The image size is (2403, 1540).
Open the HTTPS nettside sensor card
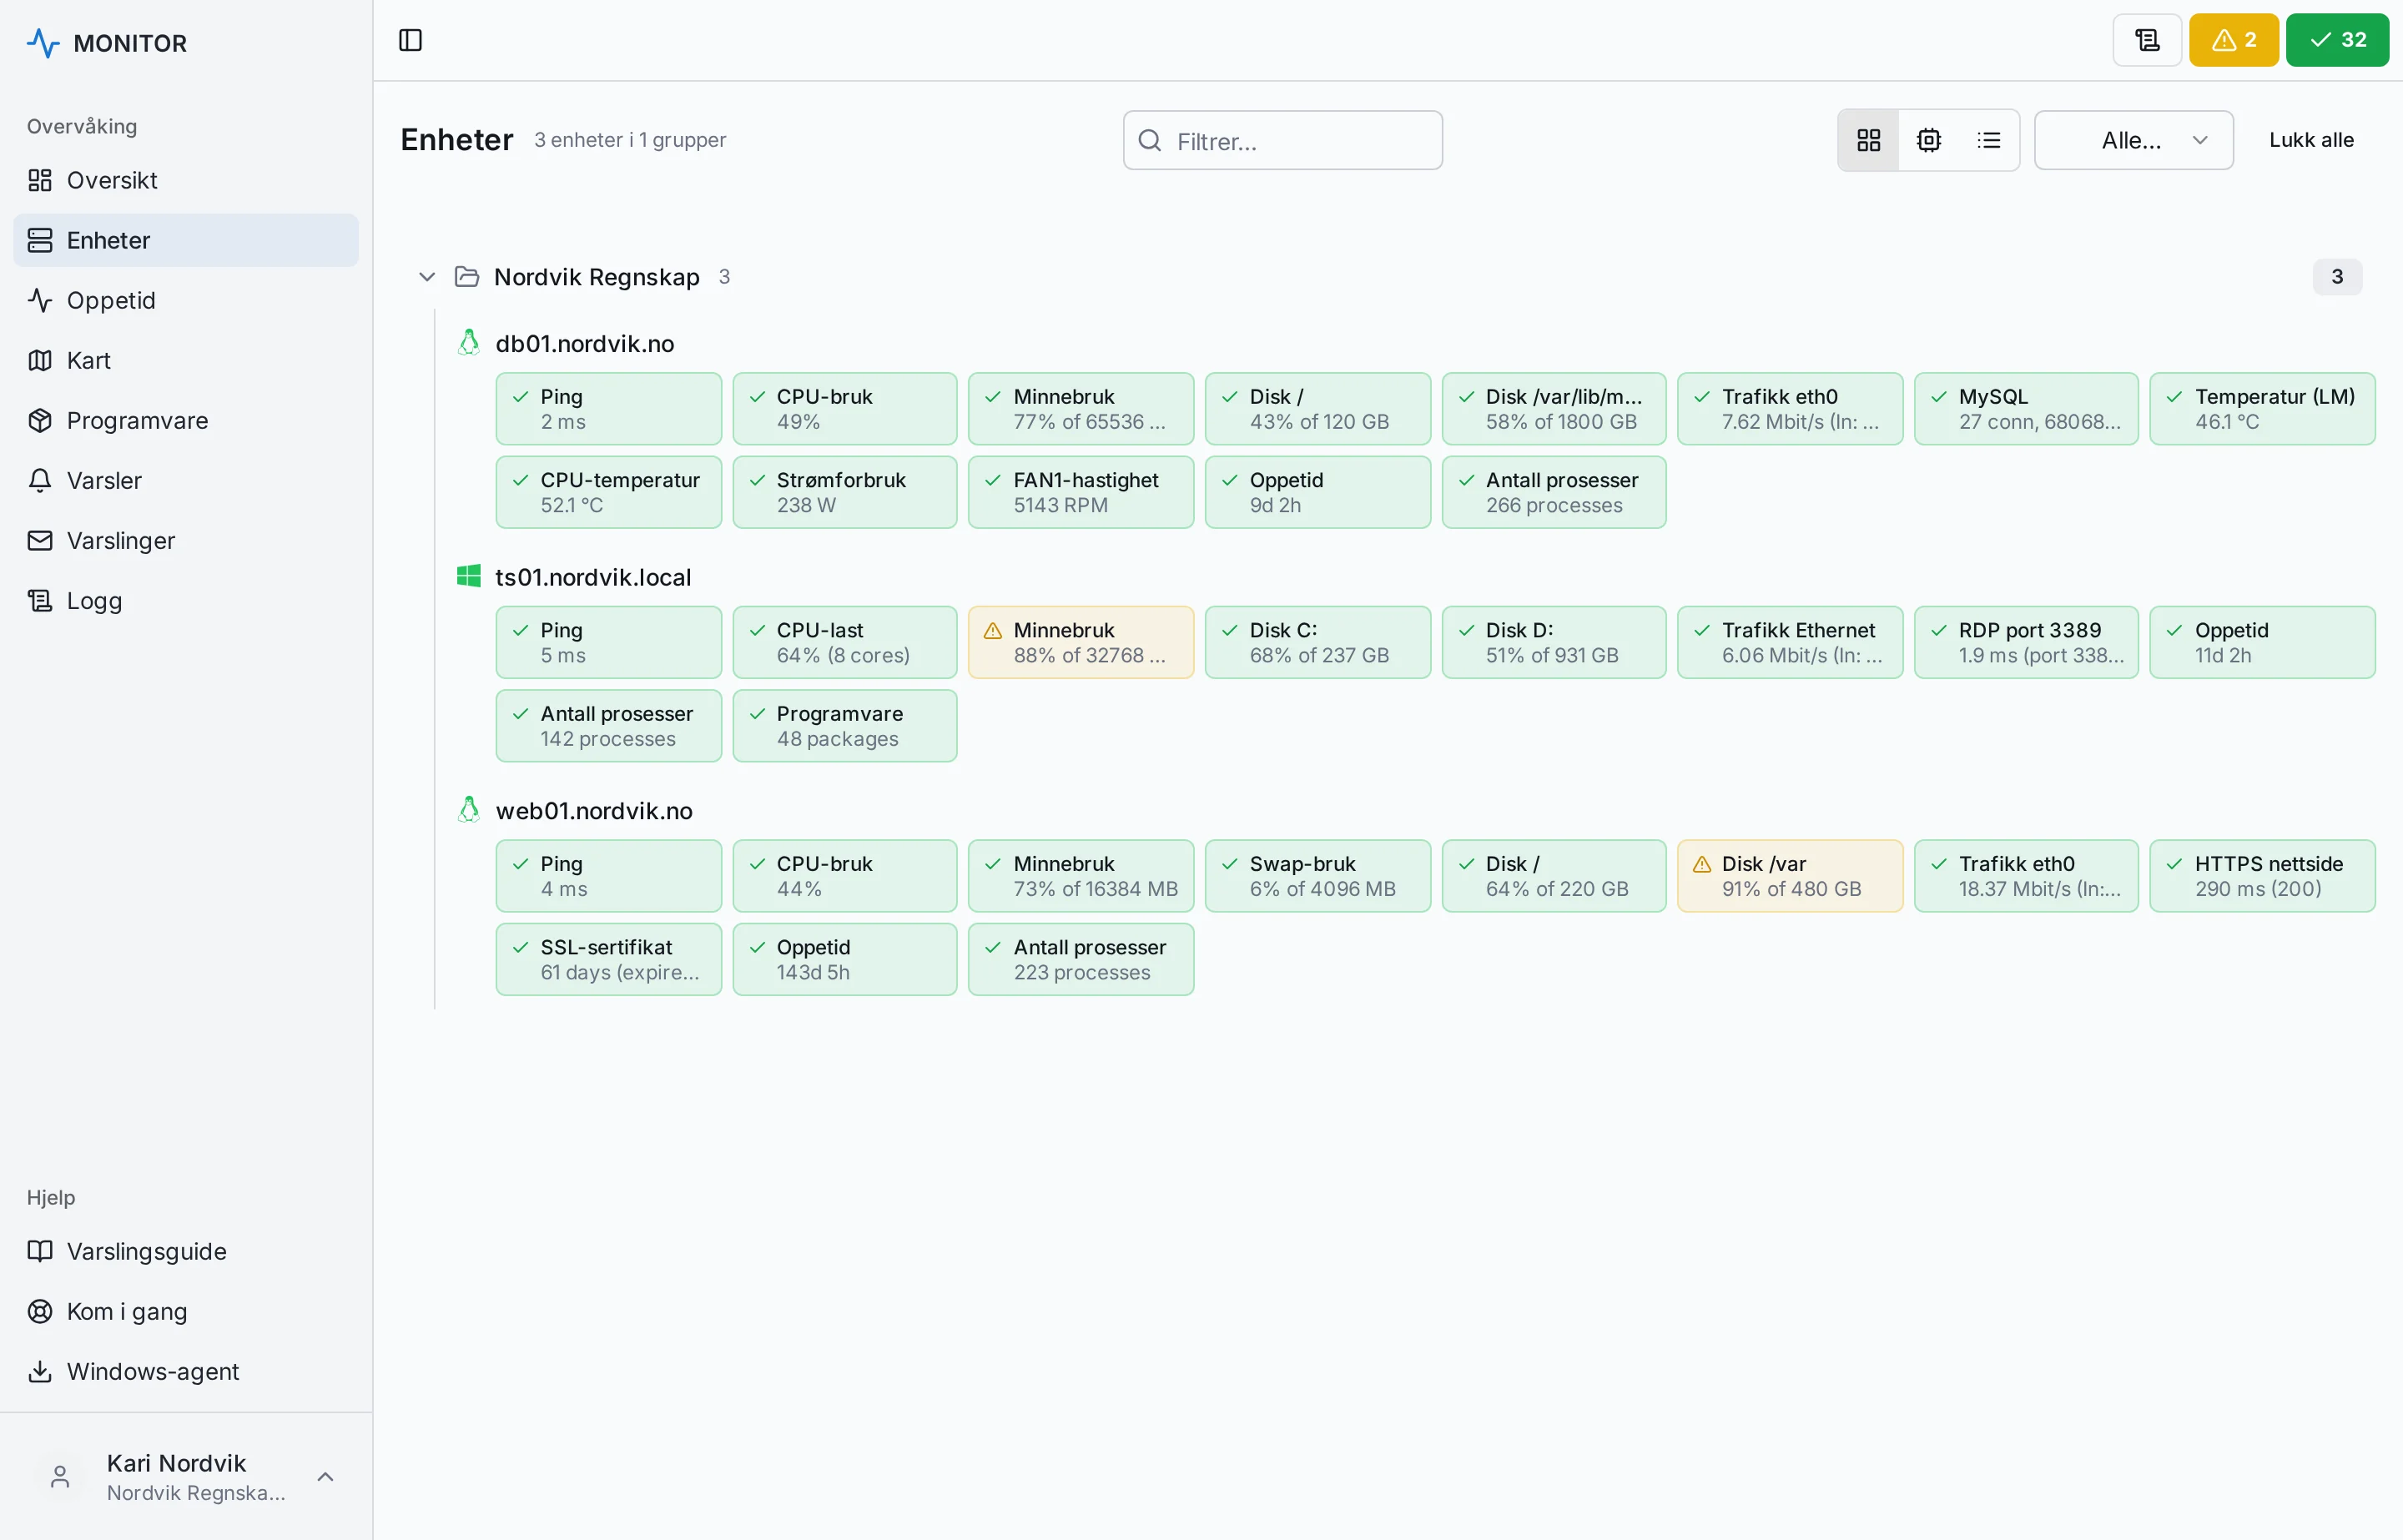2261,876
